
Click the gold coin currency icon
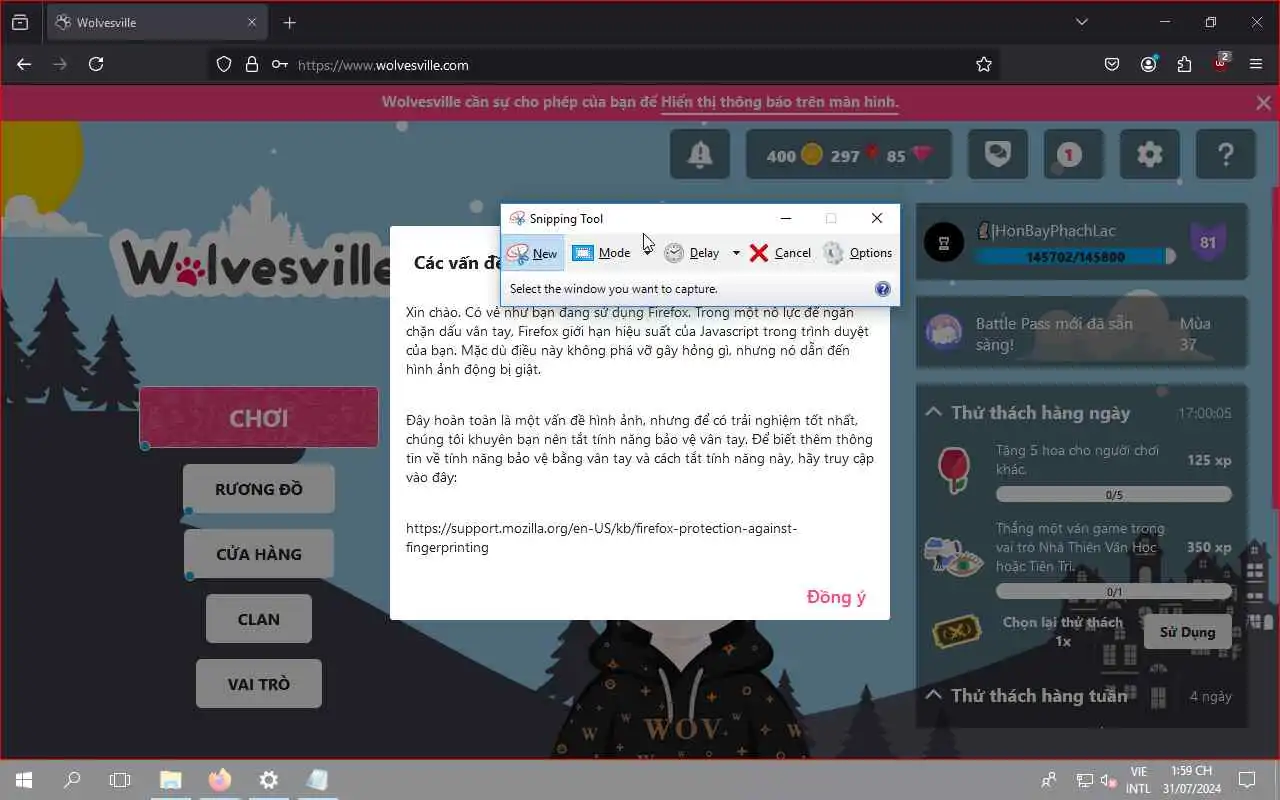812,155
